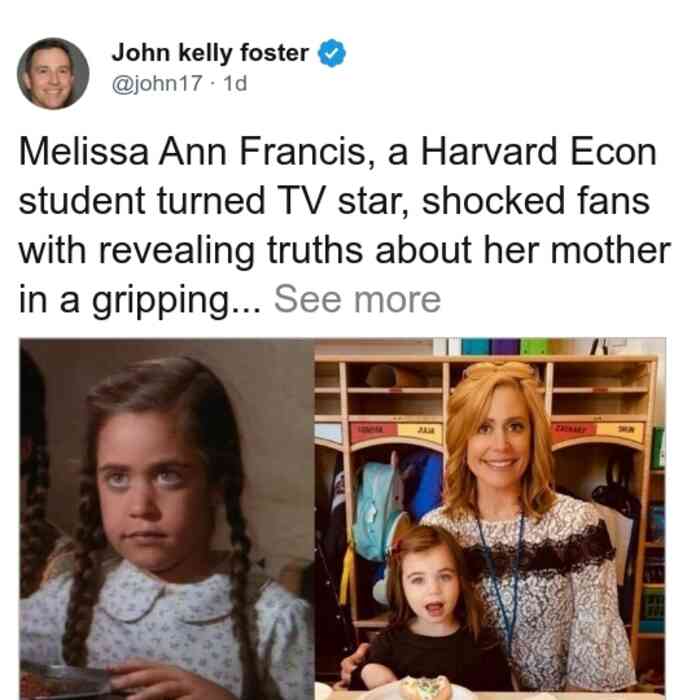Click the colorful bins above the cubbies
700x700 pixels.
point(504,346)
